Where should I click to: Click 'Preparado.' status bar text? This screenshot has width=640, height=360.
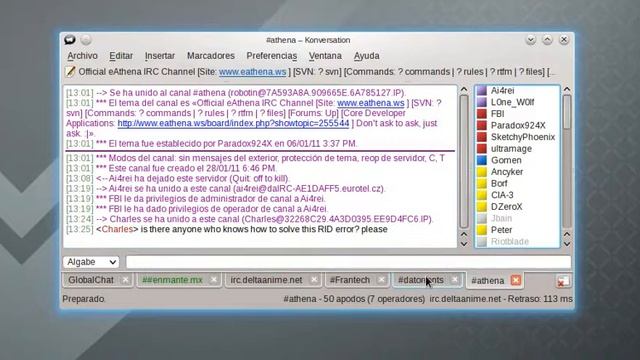coord(83,299)
